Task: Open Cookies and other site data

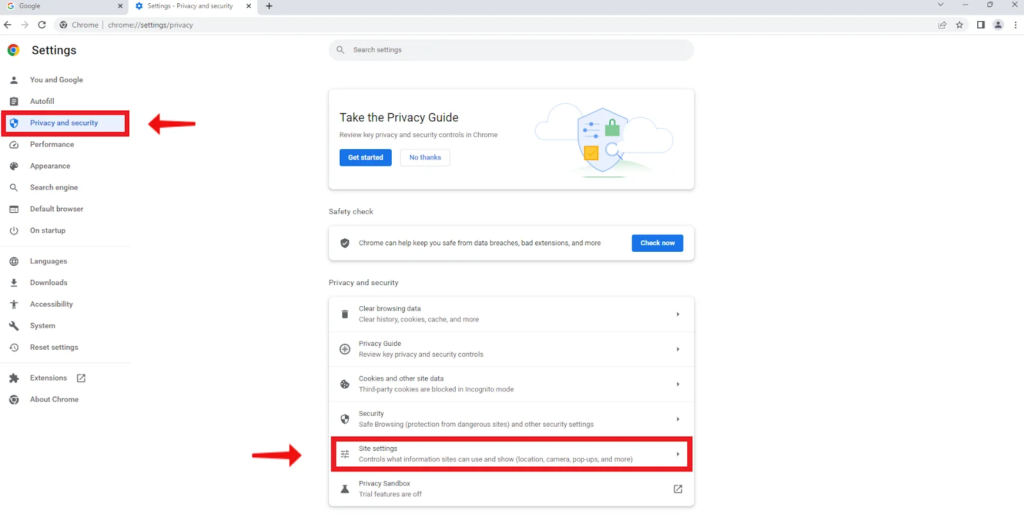Action: [511, 384]
